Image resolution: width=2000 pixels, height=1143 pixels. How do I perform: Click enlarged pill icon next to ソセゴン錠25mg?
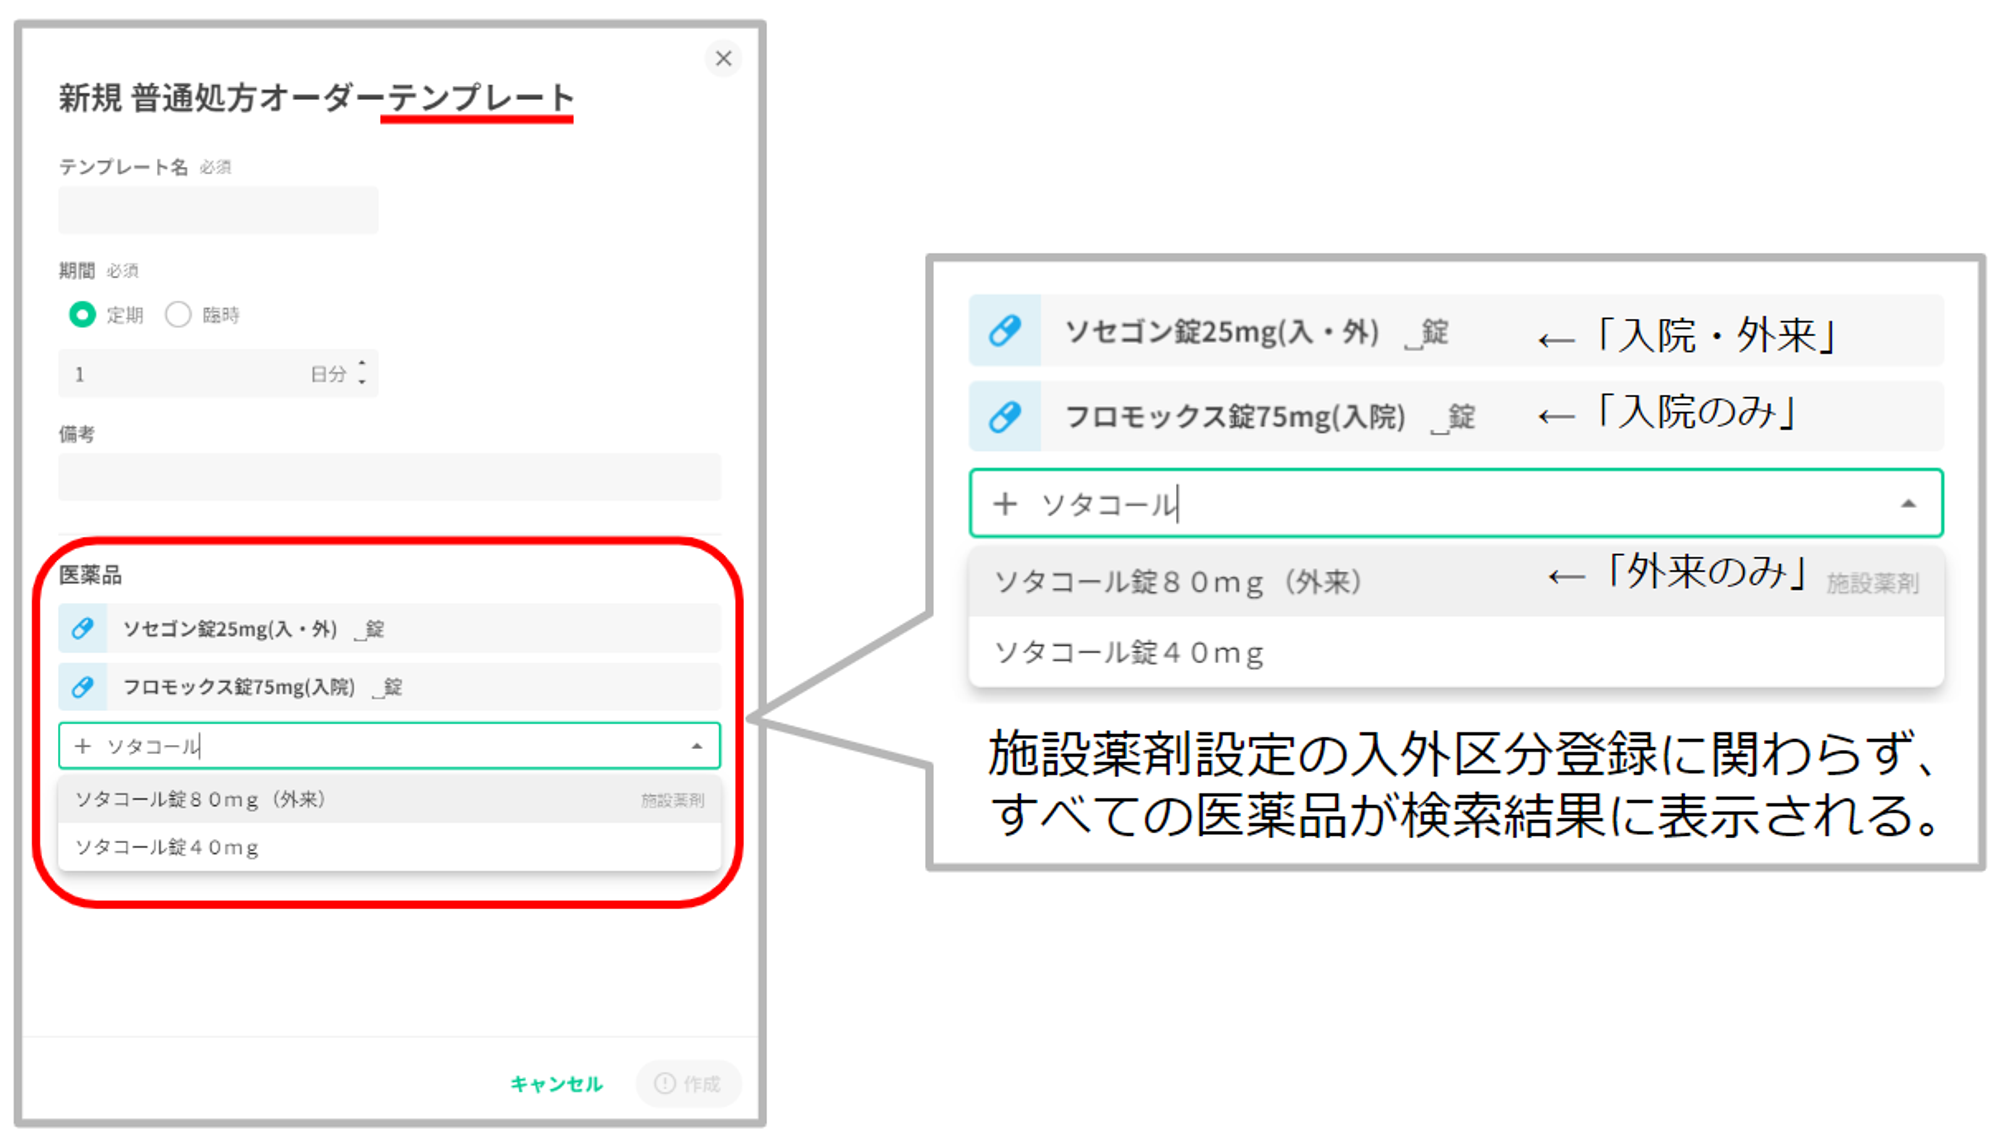coord(1005,331)
